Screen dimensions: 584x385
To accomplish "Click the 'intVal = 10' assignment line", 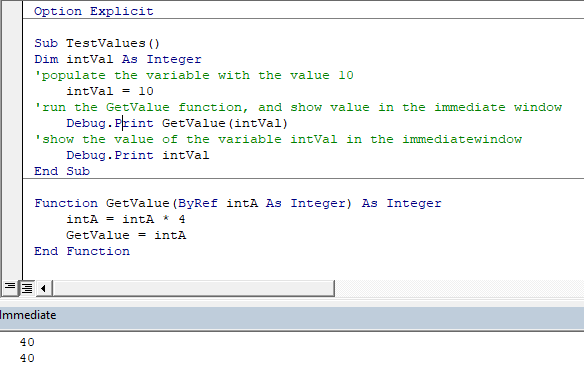I will [x=110, y=91].
